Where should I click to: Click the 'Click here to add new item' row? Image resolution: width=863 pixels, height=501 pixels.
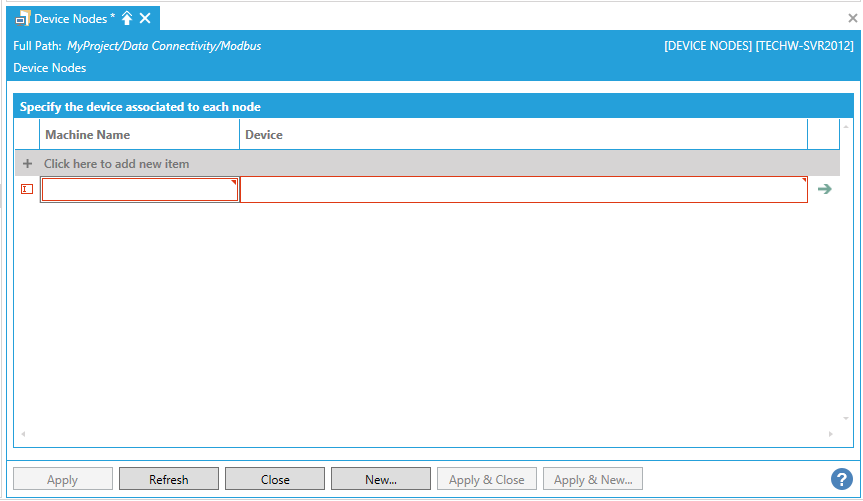[x=116, y=163]
